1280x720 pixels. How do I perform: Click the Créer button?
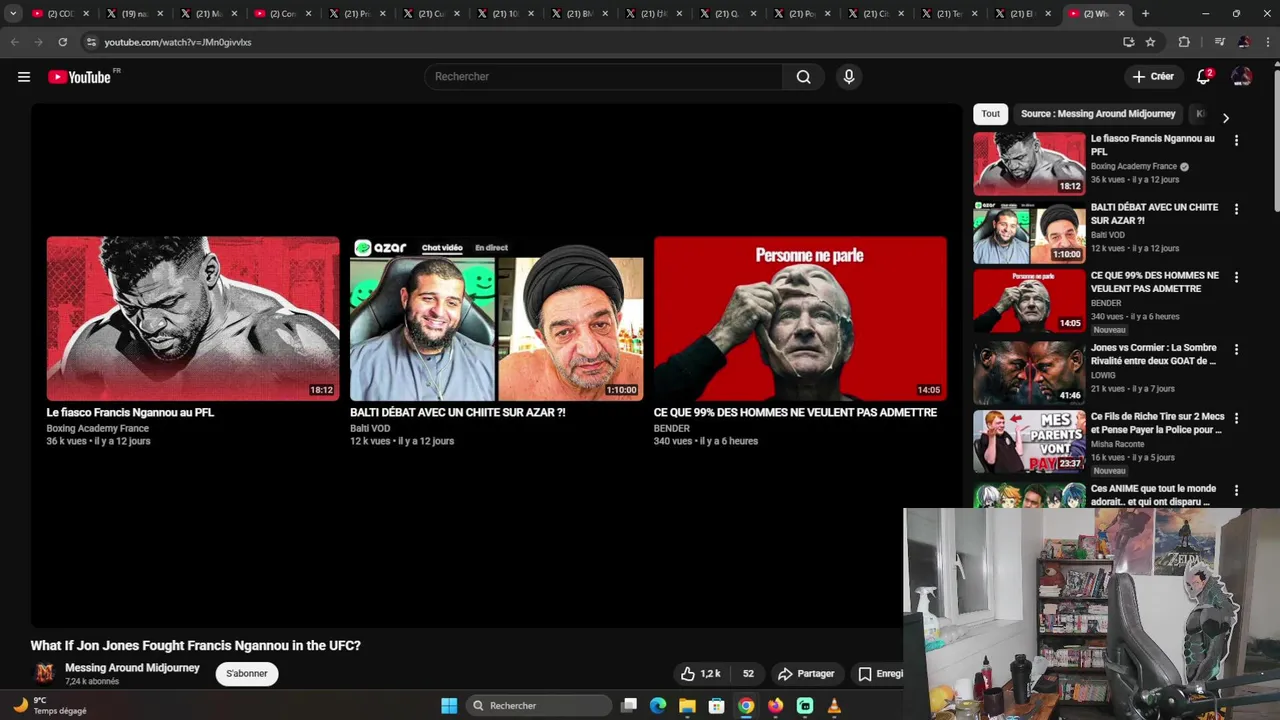pyautogui.click(x=1153, y=77)
